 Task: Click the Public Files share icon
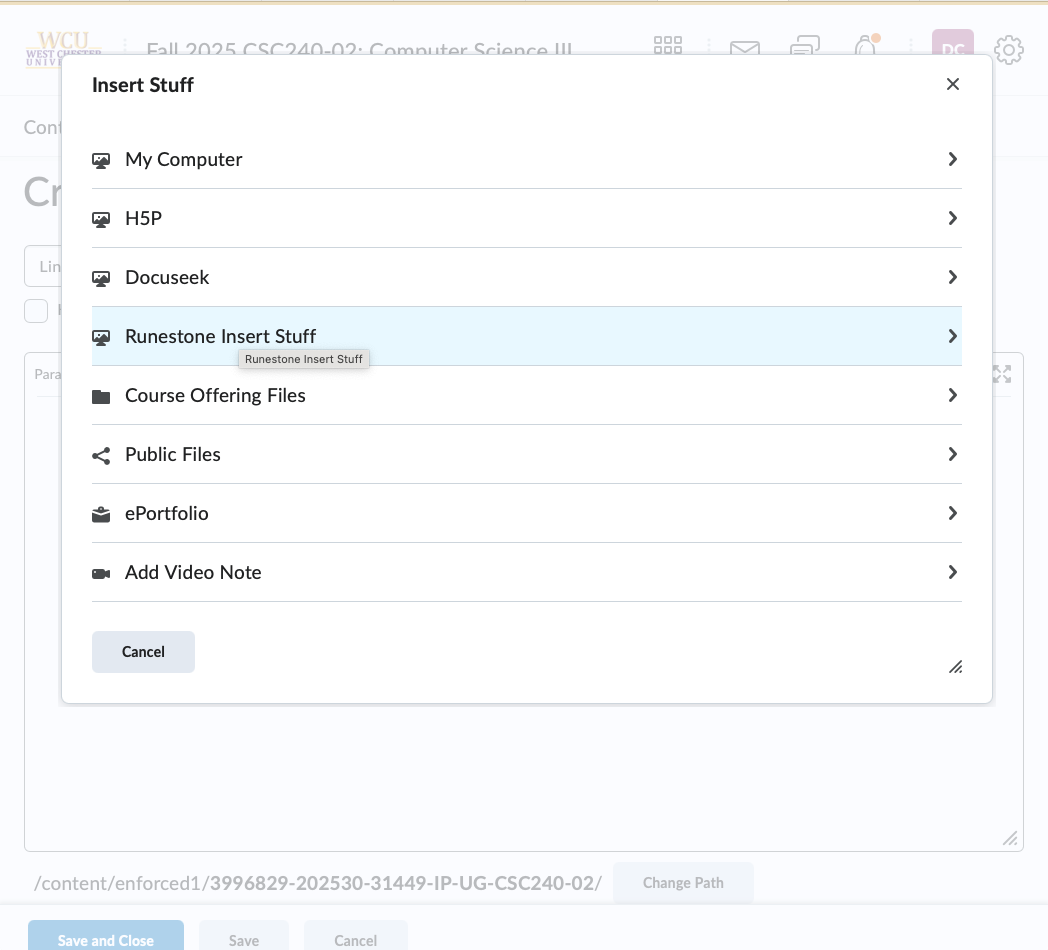[101, 455]
